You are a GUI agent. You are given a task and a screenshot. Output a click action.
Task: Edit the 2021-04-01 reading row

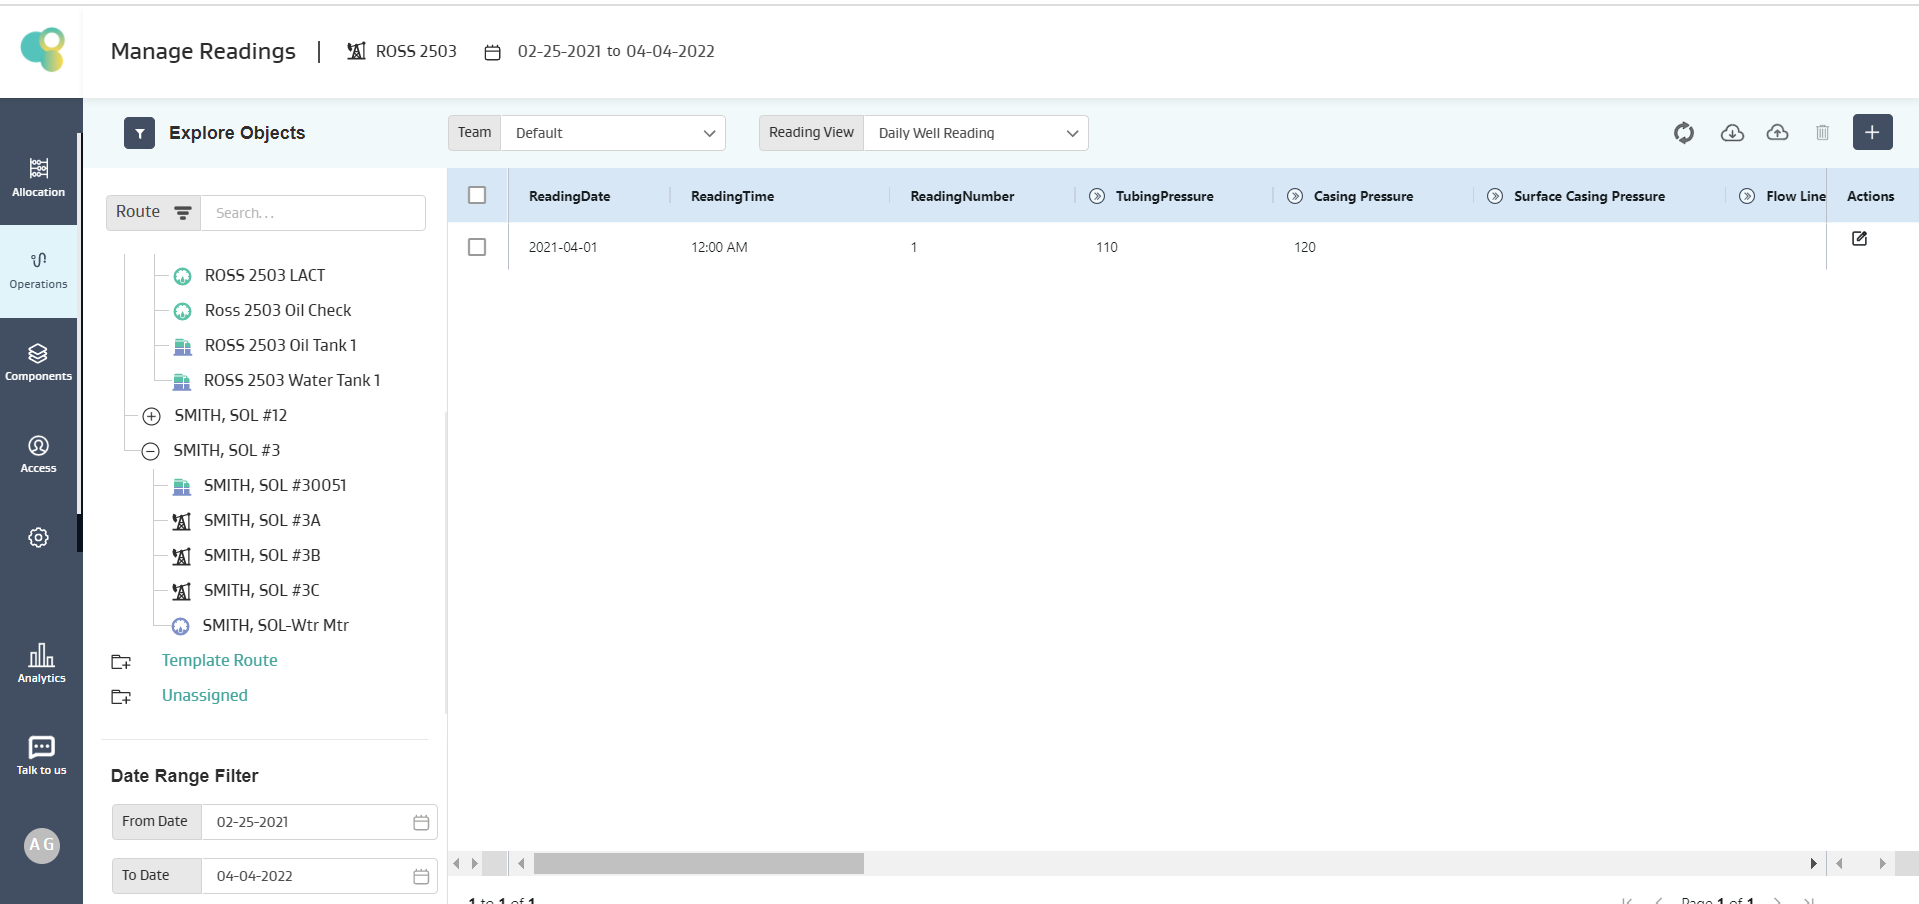click(x=1859, y=239)
